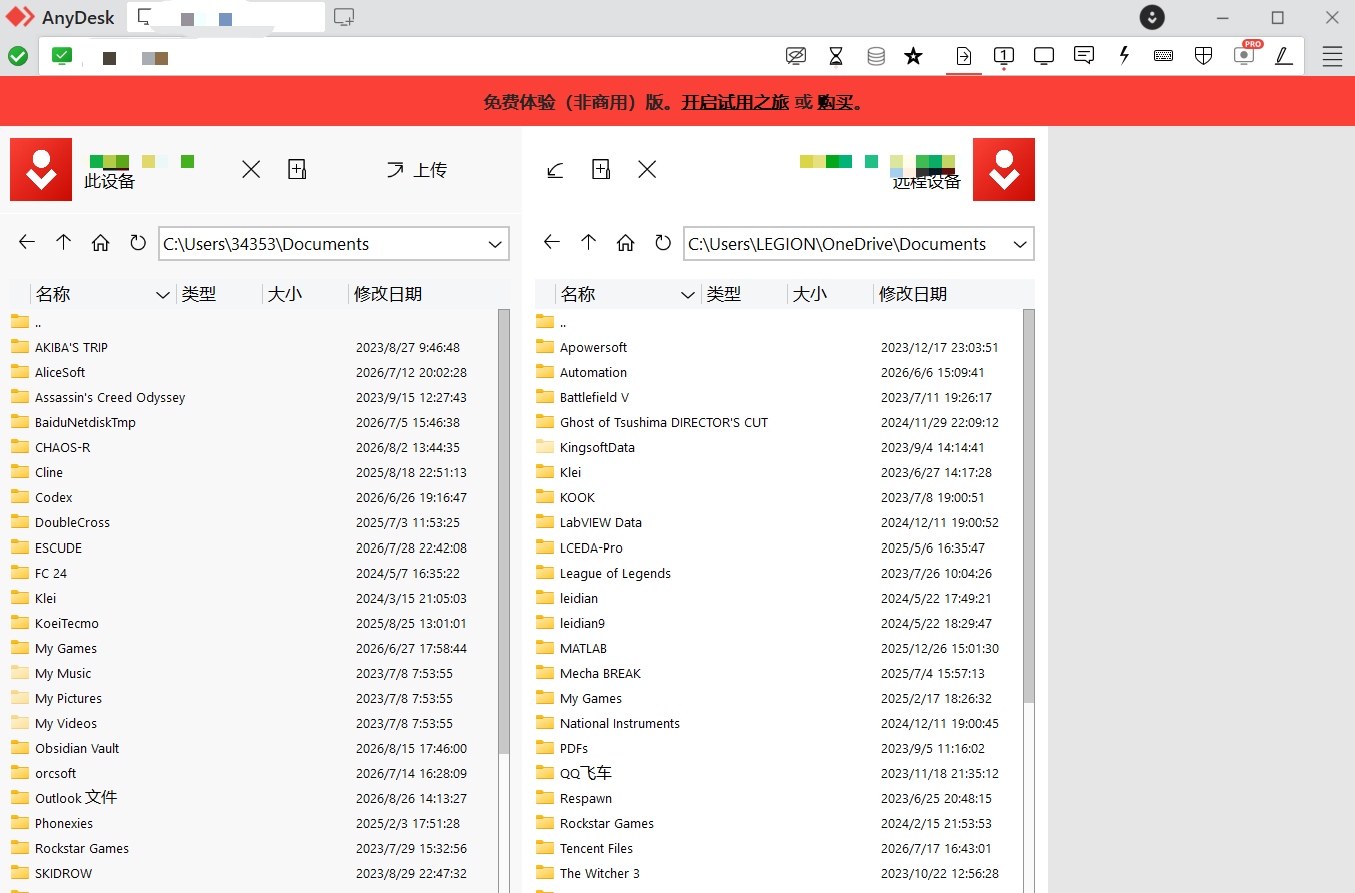Open the lightning bolt actions menu
The height and width of the screenshot is (893, 1355).
pyautogui.click(x=1124, y=56)
